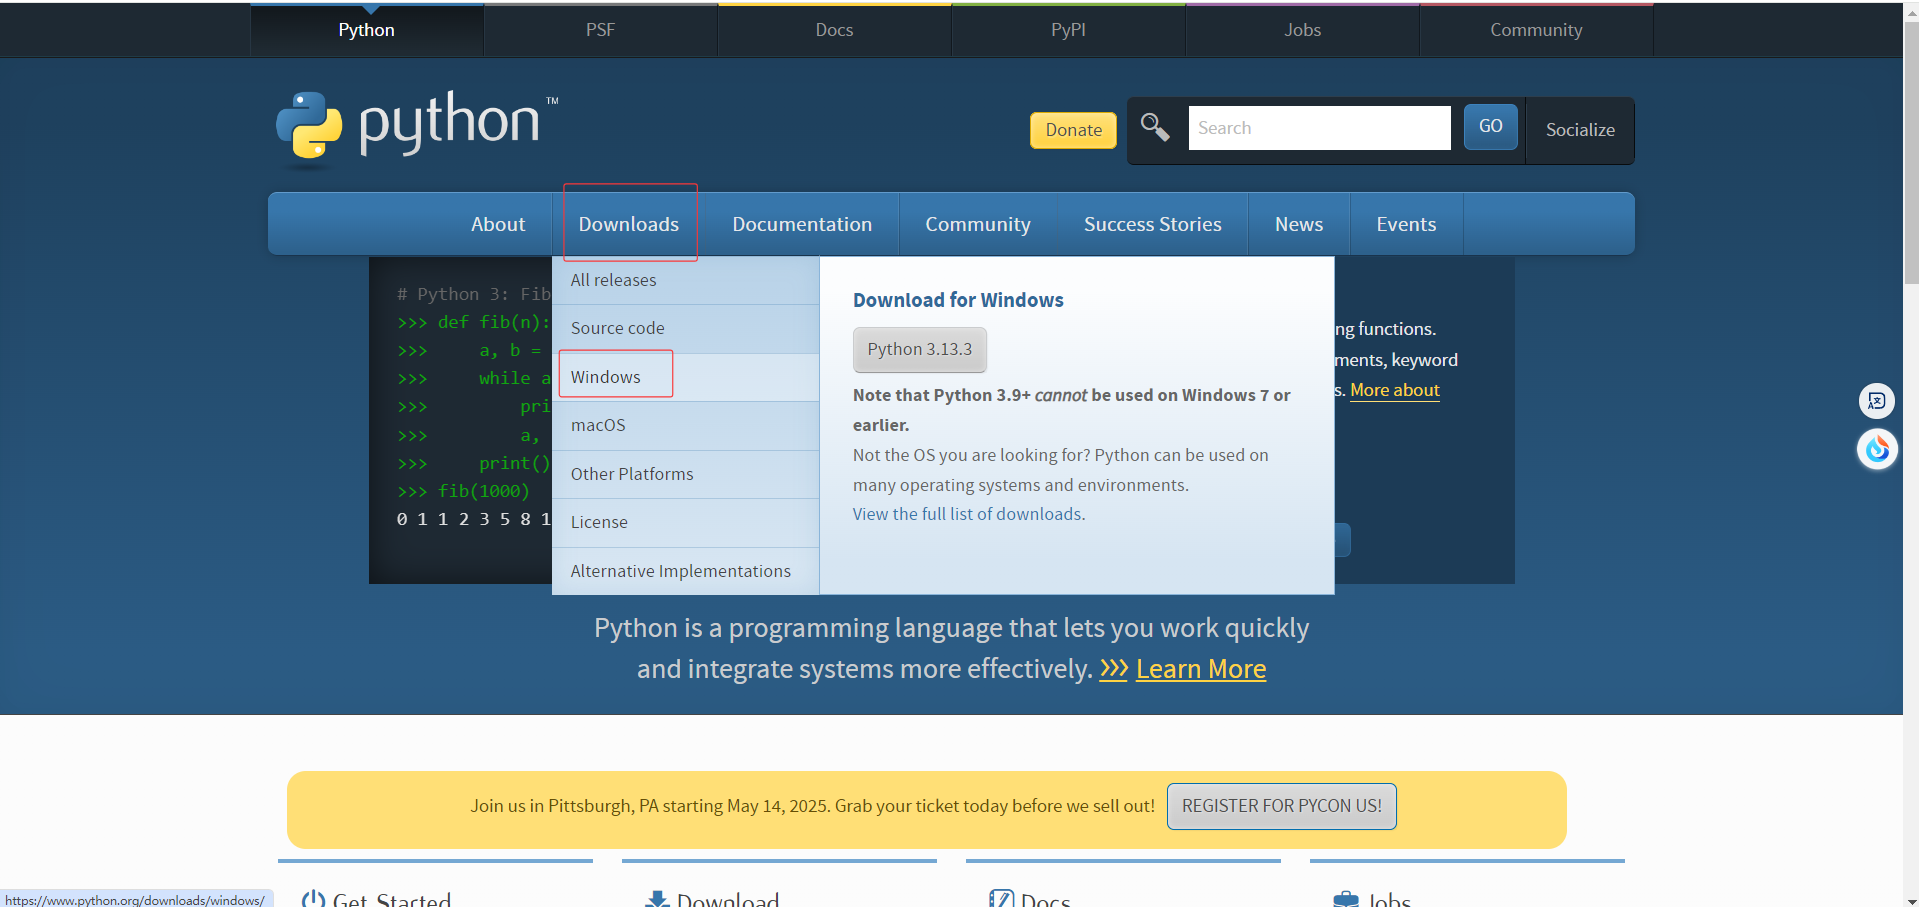Click the Get Started power icon

pyautogui.click(x=313, y=898)
